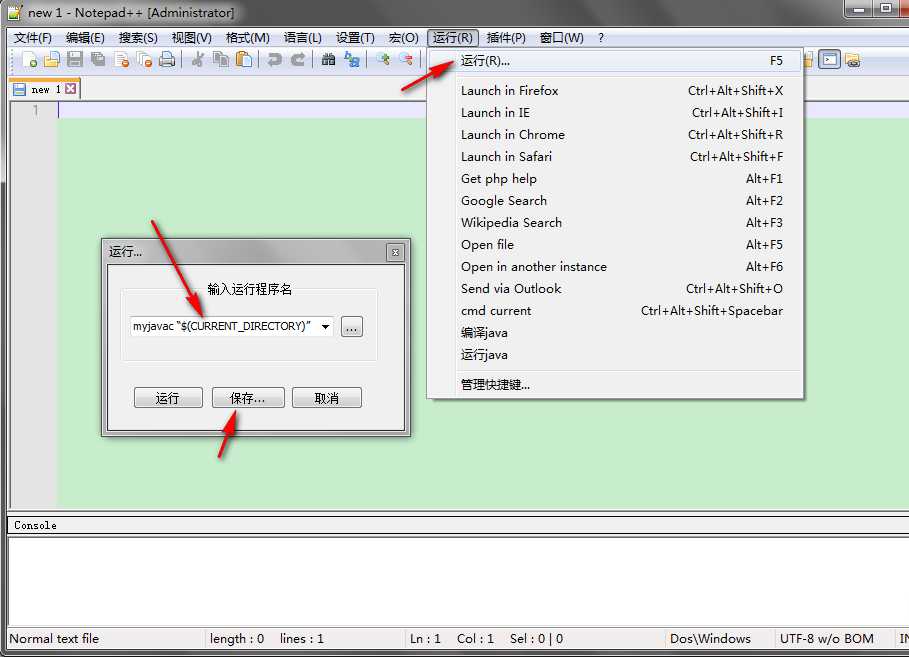Image resolution: width=909 pixels, height=657 pixels.
Task: Open the 插件(P) menu
Action: coord(506,38)
